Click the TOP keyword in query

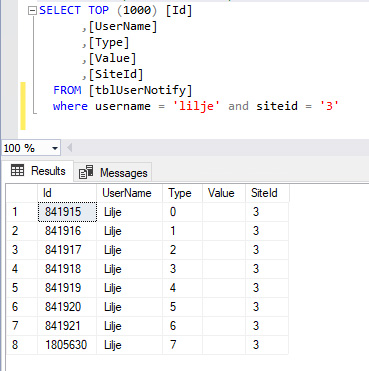[x=99, y=10]
